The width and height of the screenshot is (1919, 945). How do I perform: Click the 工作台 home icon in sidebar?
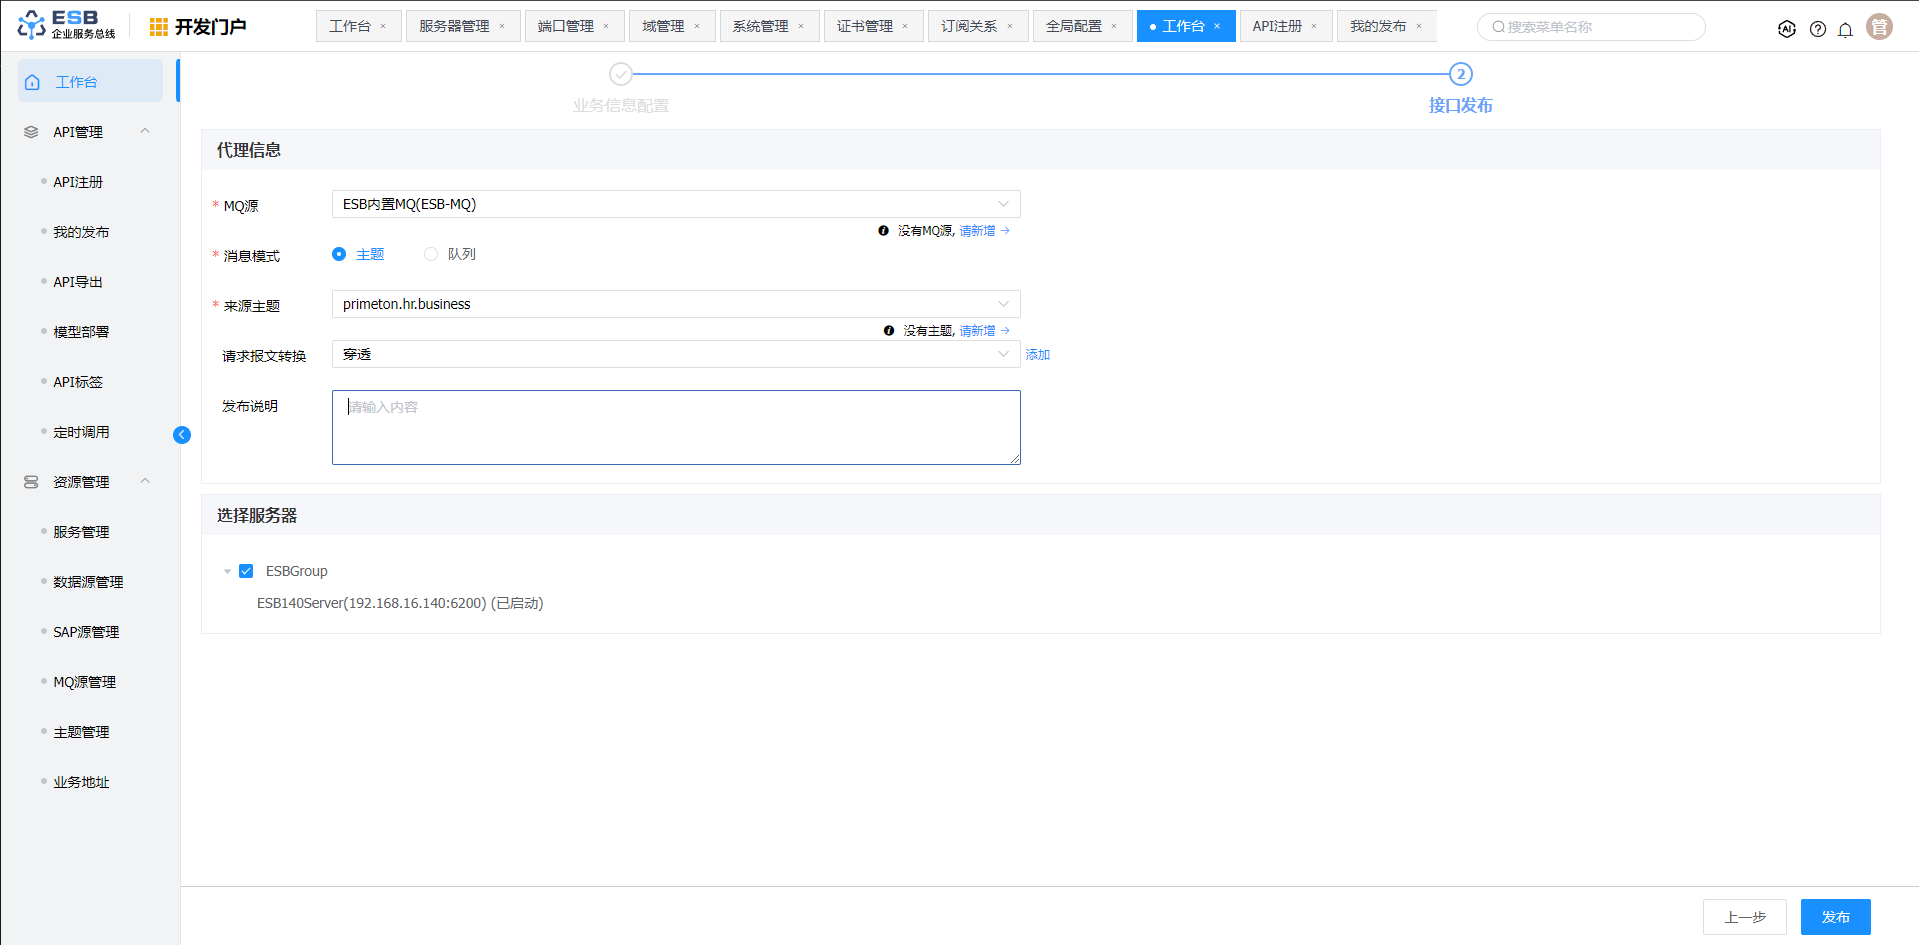[x=33, y=82]
